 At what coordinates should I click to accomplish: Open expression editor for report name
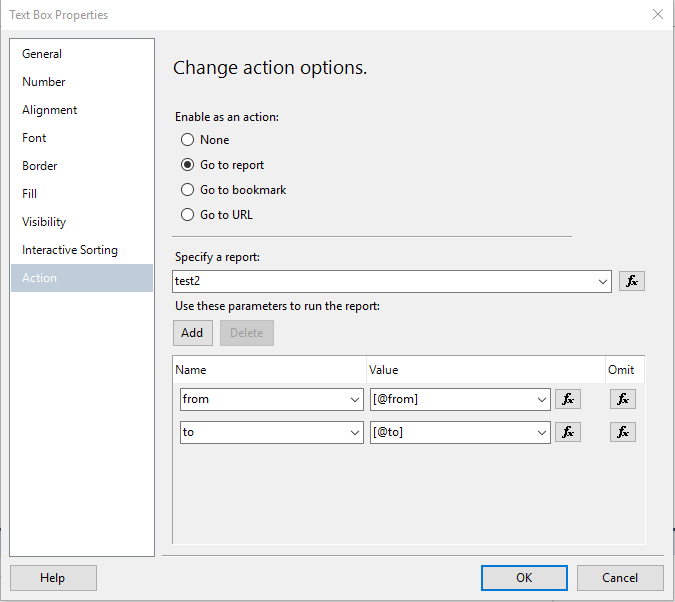[x=631, y=281]
